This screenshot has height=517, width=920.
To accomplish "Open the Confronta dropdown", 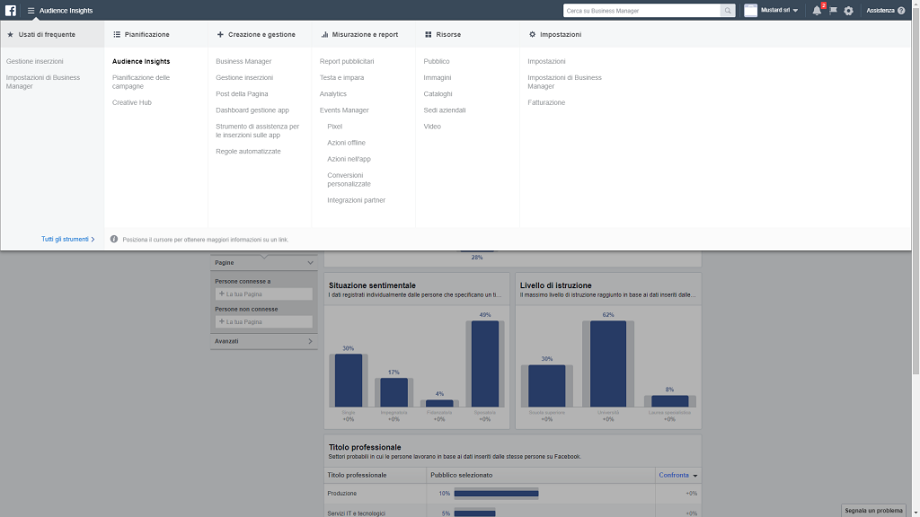I will pyautogui.click(x=678, y=475).
